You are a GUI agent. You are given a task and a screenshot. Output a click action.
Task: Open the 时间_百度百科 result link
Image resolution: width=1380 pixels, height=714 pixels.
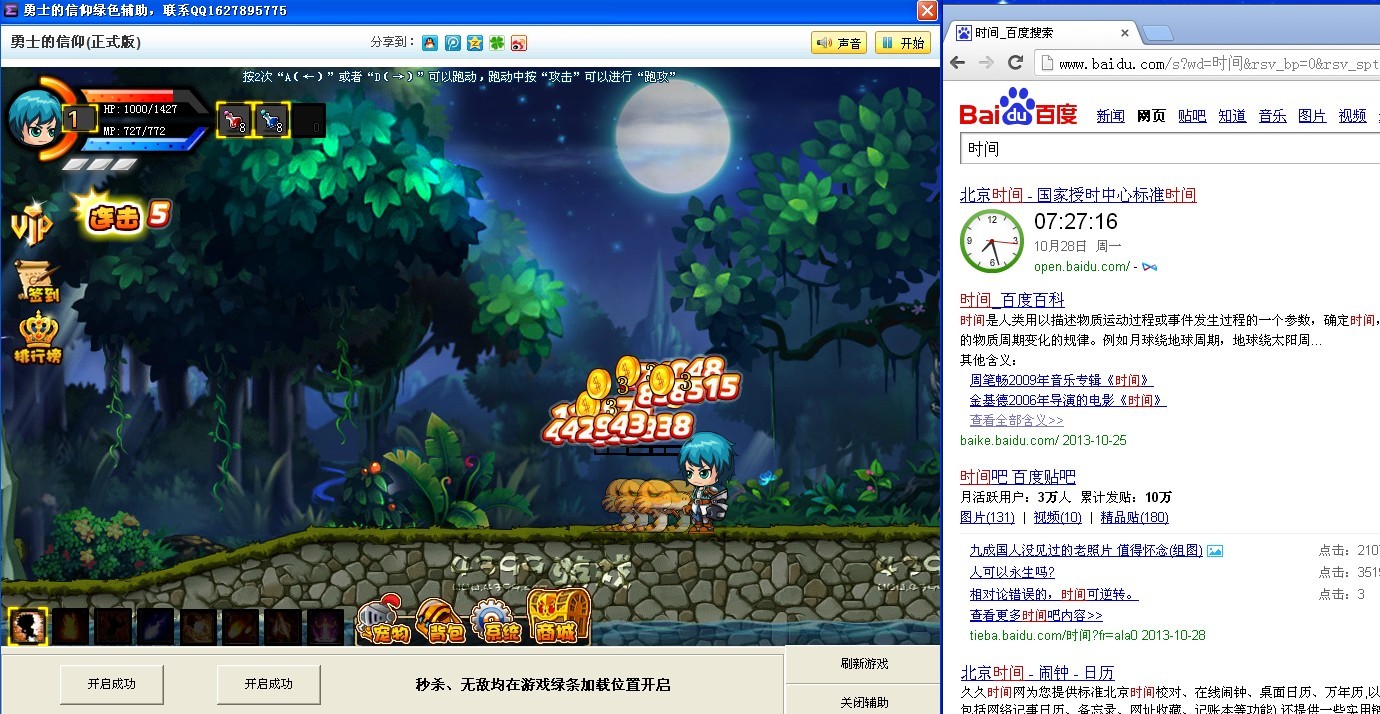click(x=1012, y=300)
